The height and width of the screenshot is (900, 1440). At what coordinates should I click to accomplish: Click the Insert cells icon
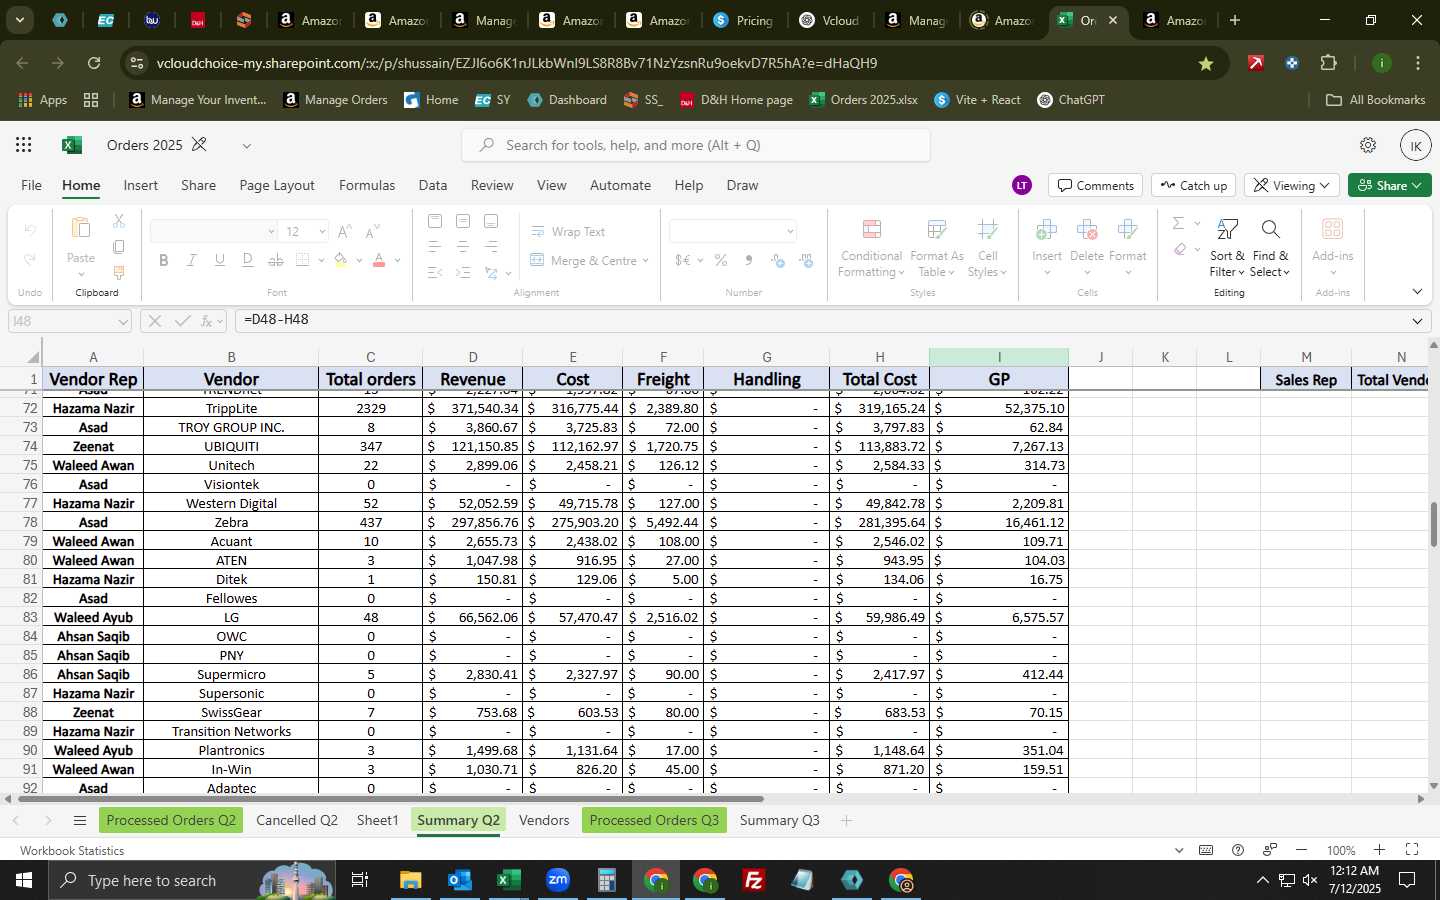pyautogui.click(x=1046, y=230)
